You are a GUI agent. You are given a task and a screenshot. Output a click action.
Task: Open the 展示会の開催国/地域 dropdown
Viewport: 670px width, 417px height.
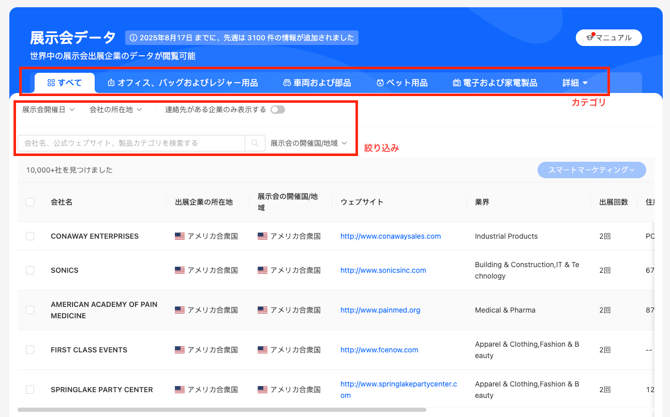pos(308,143)
